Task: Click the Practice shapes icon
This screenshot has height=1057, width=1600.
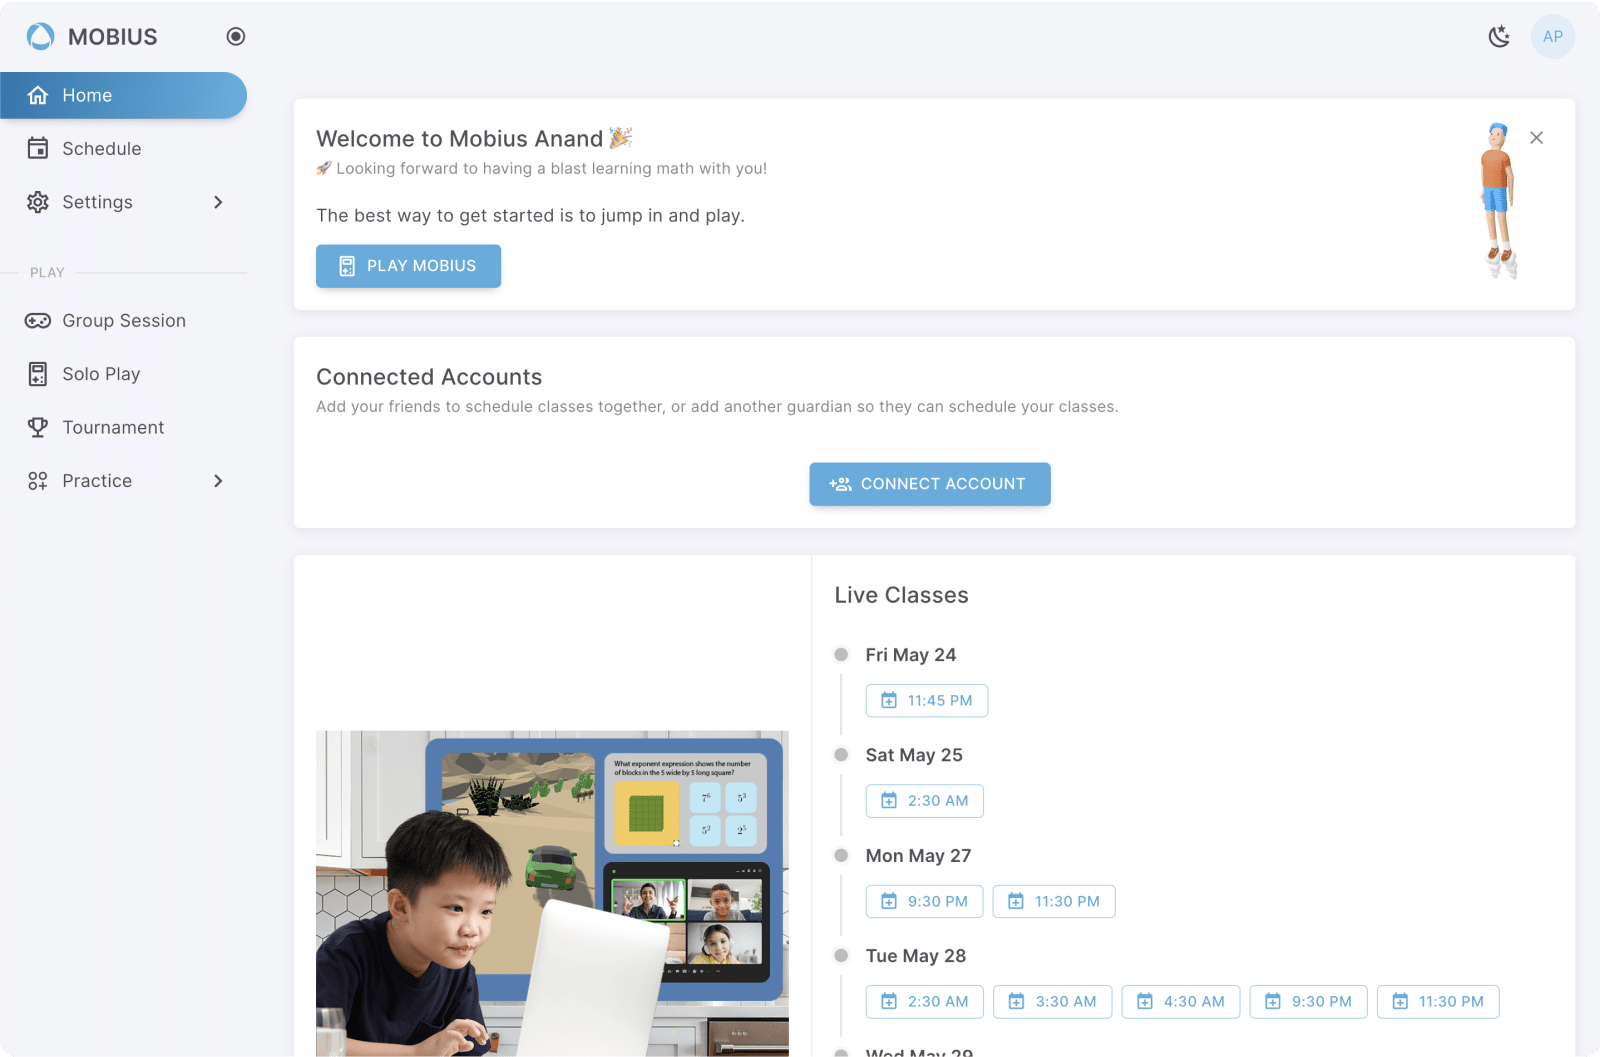Action: (x=38, y=481)
